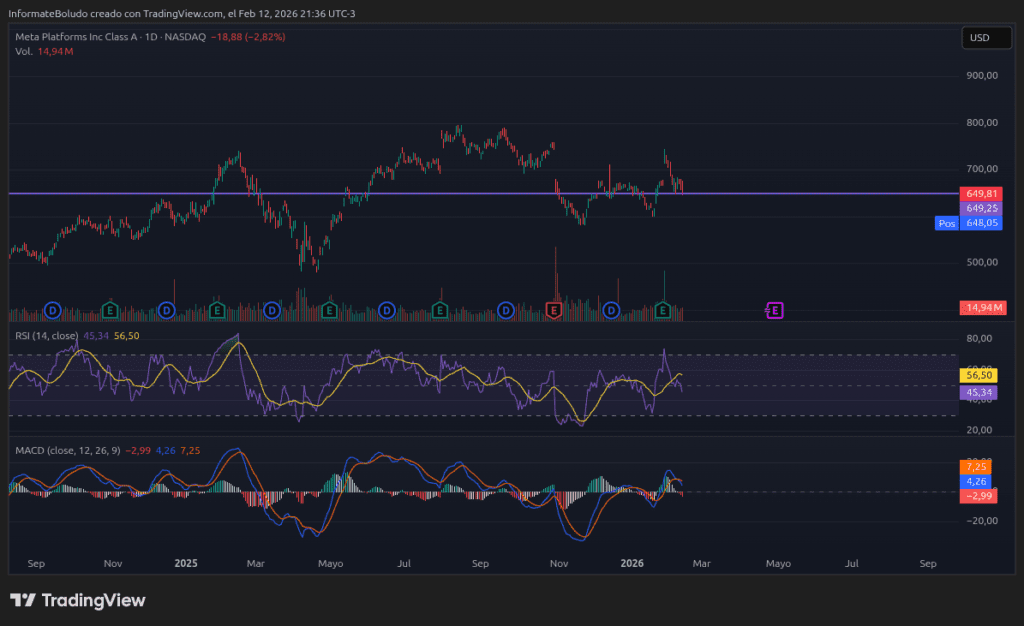
Task: Click the Vol. volume indicator legend
Action: (24, 51)
